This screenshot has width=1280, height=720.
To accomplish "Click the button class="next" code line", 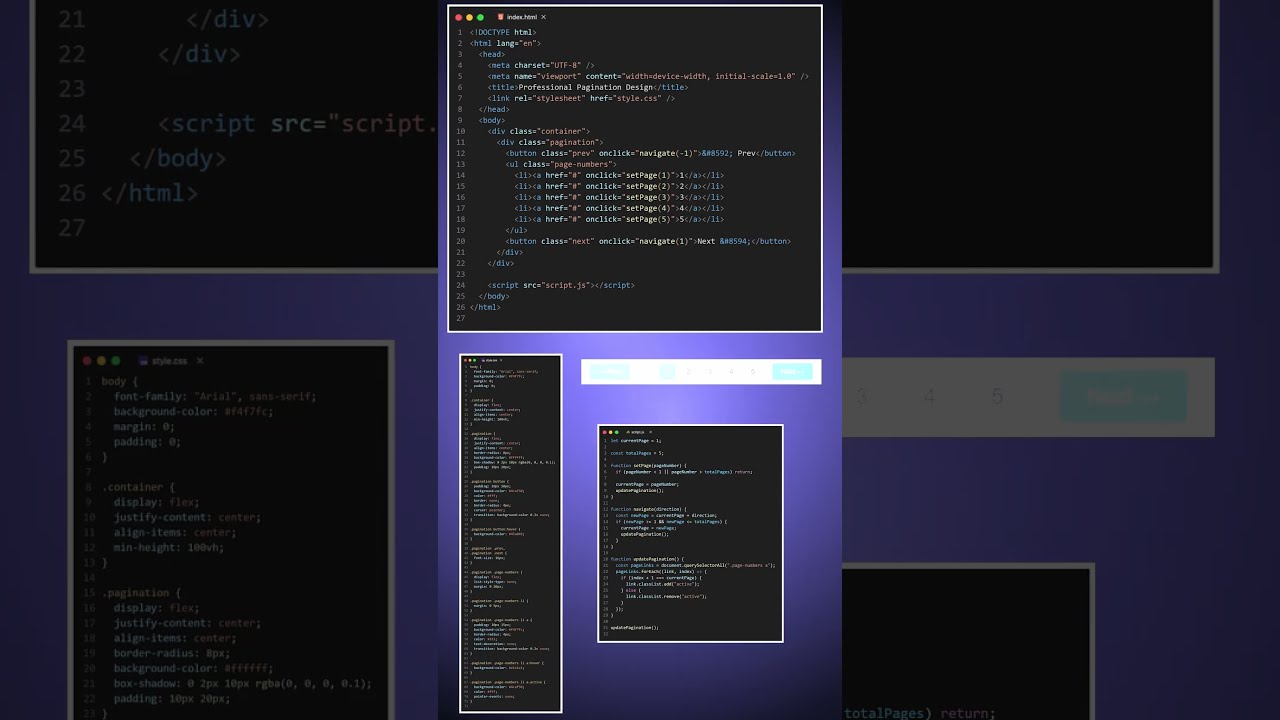I will point(649,241).
